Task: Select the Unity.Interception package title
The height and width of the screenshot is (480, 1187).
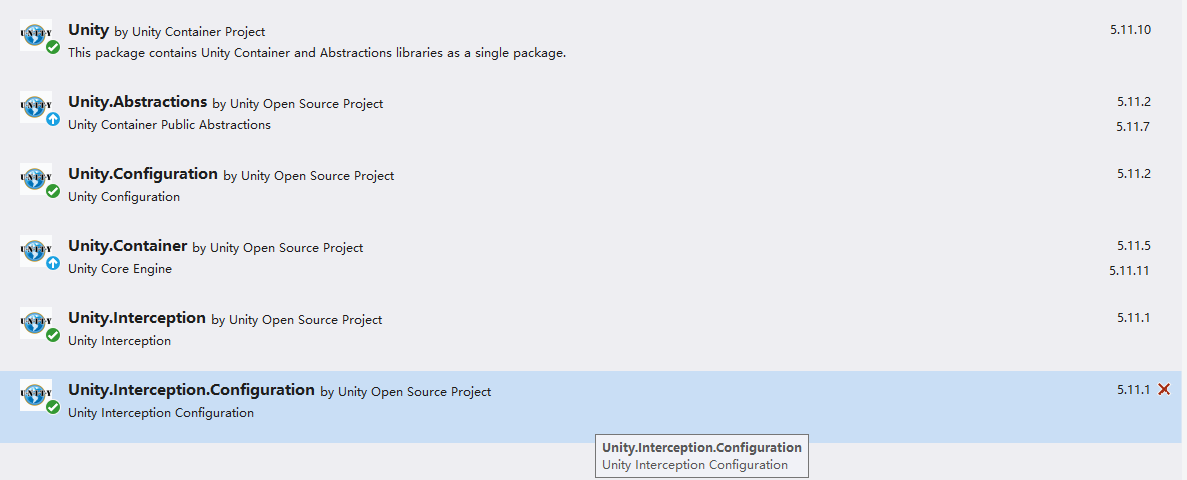Action: pyautogui.click(x=137, y=318)
